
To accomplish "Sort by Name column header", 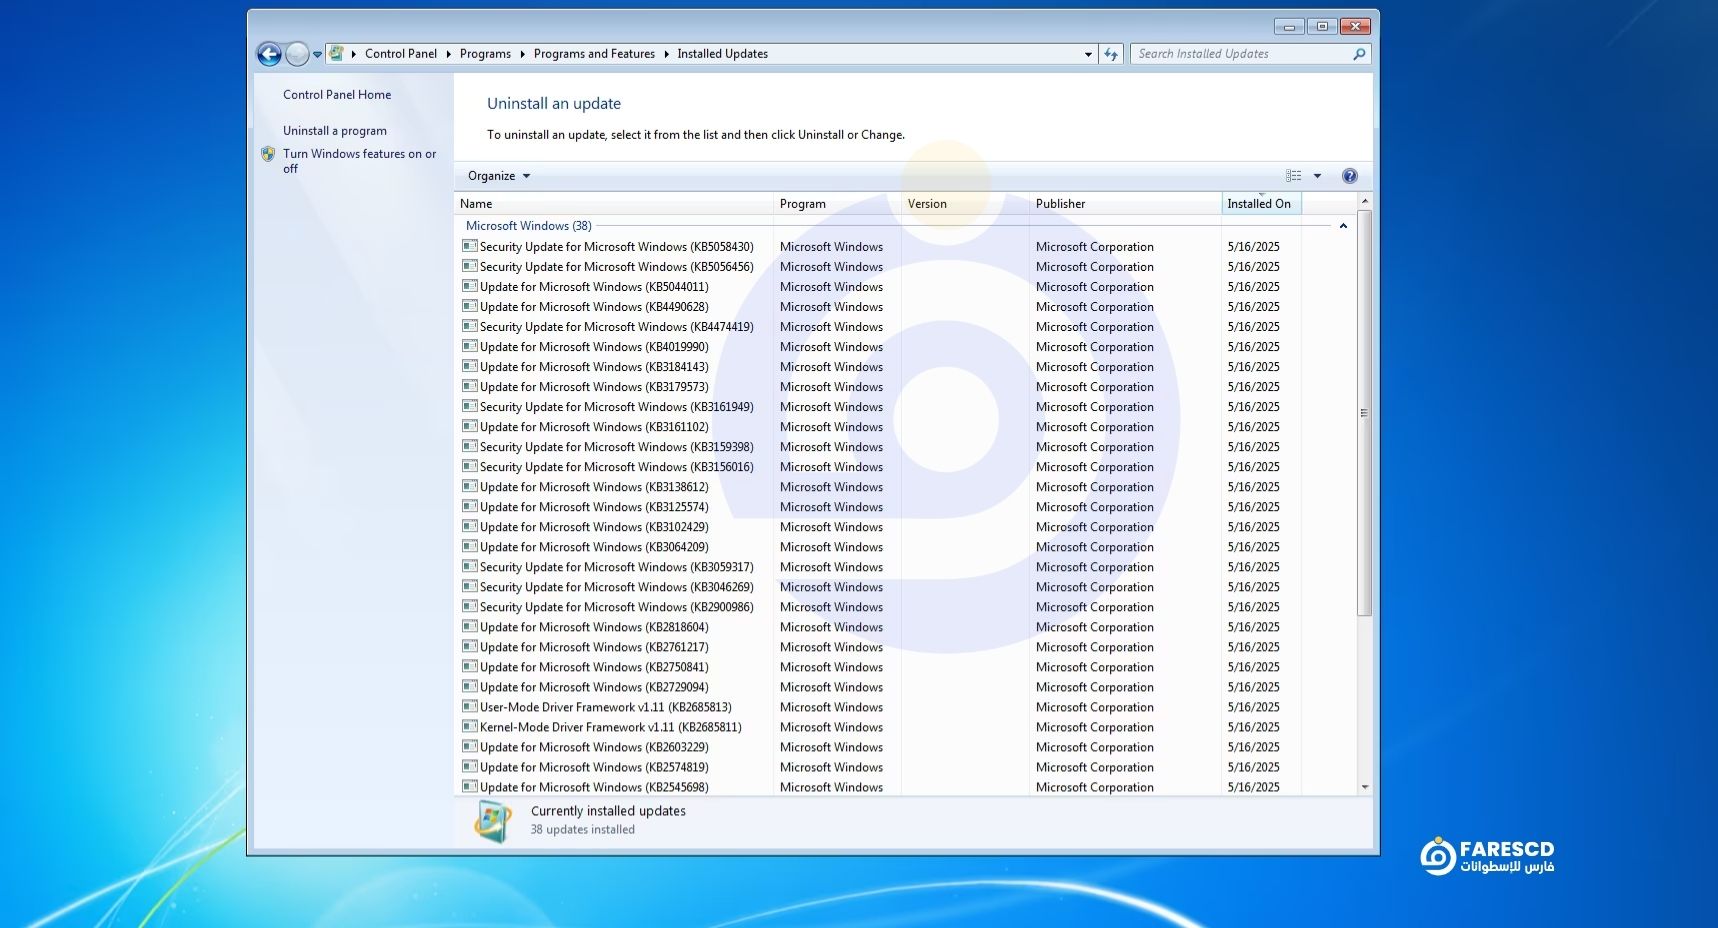I will coord(614,204).
